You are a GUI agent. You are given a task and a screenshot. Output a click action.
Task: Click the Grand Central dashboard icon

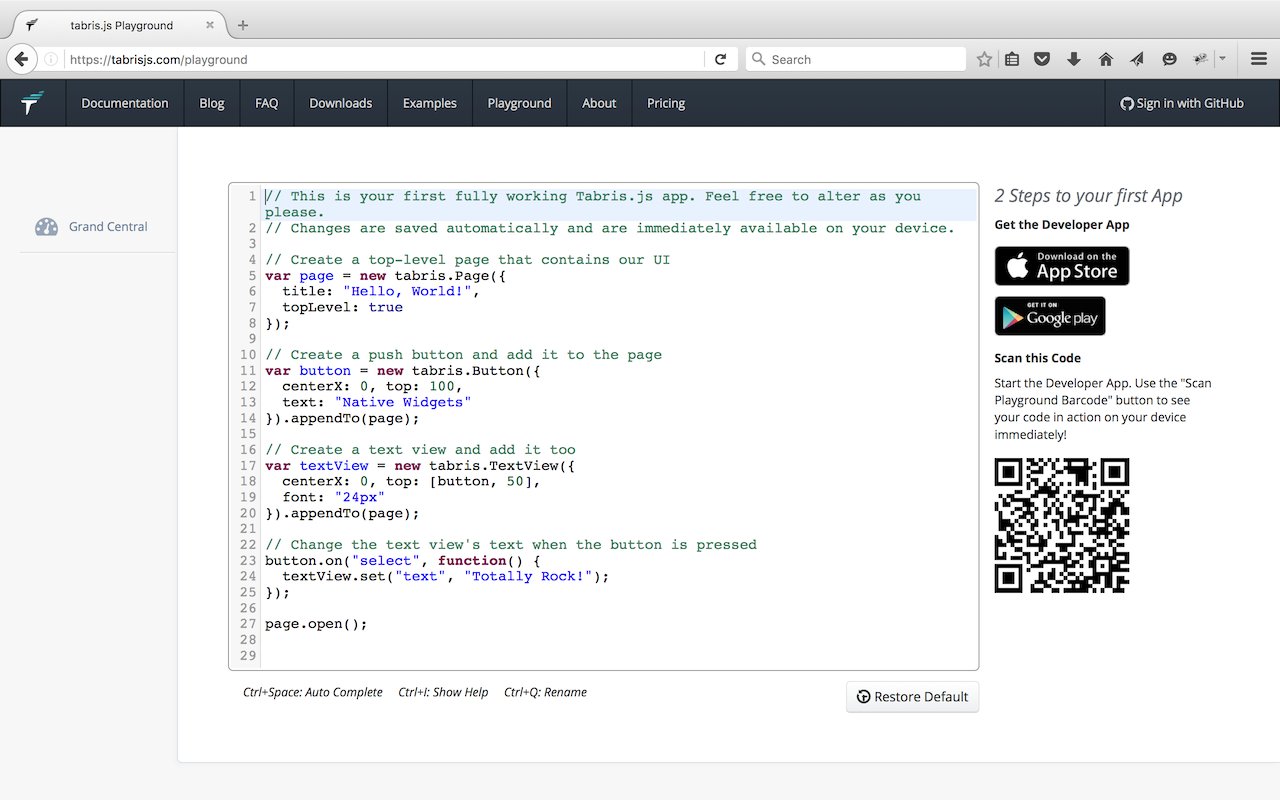click(x=47, y=227)
